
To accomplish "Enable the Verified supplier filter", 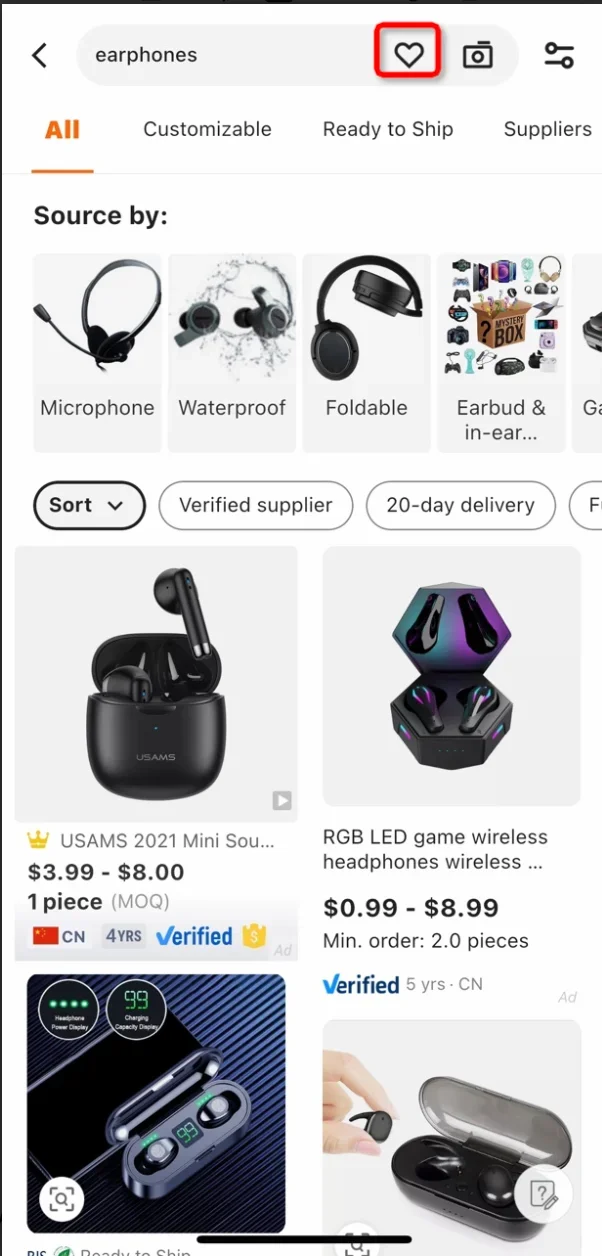I will click(x=255, y=505).
